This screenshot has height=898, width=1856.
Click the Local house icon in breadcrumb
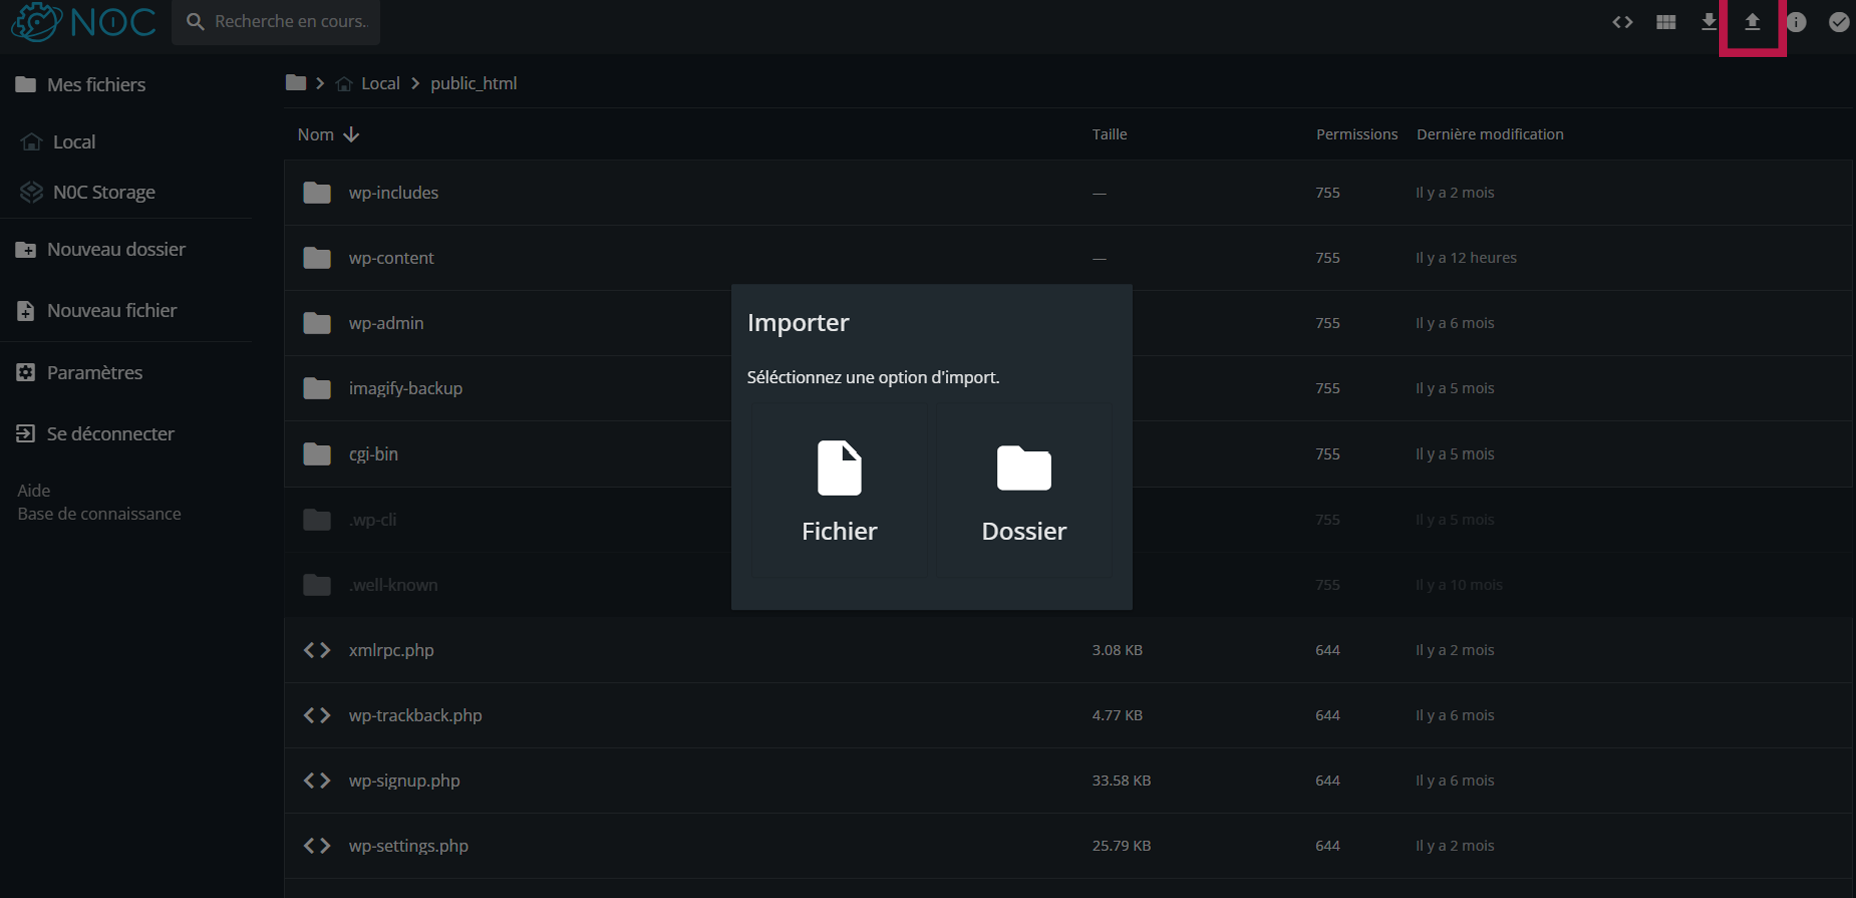(x=344, y=84)
